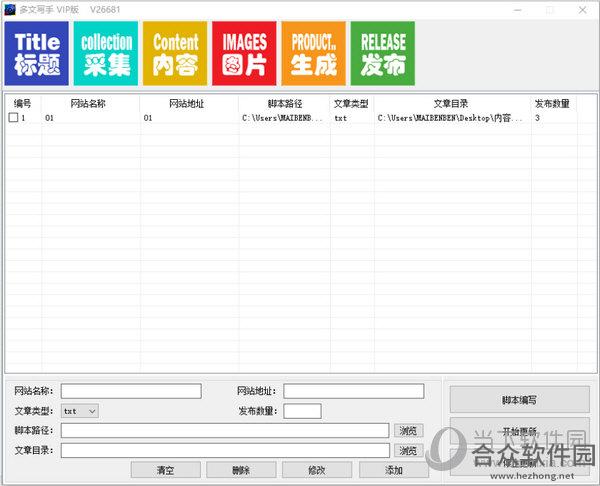This screenshot has height=486, width=600.
Task: Check the checkbox for row 1
Action: point(13,117)
